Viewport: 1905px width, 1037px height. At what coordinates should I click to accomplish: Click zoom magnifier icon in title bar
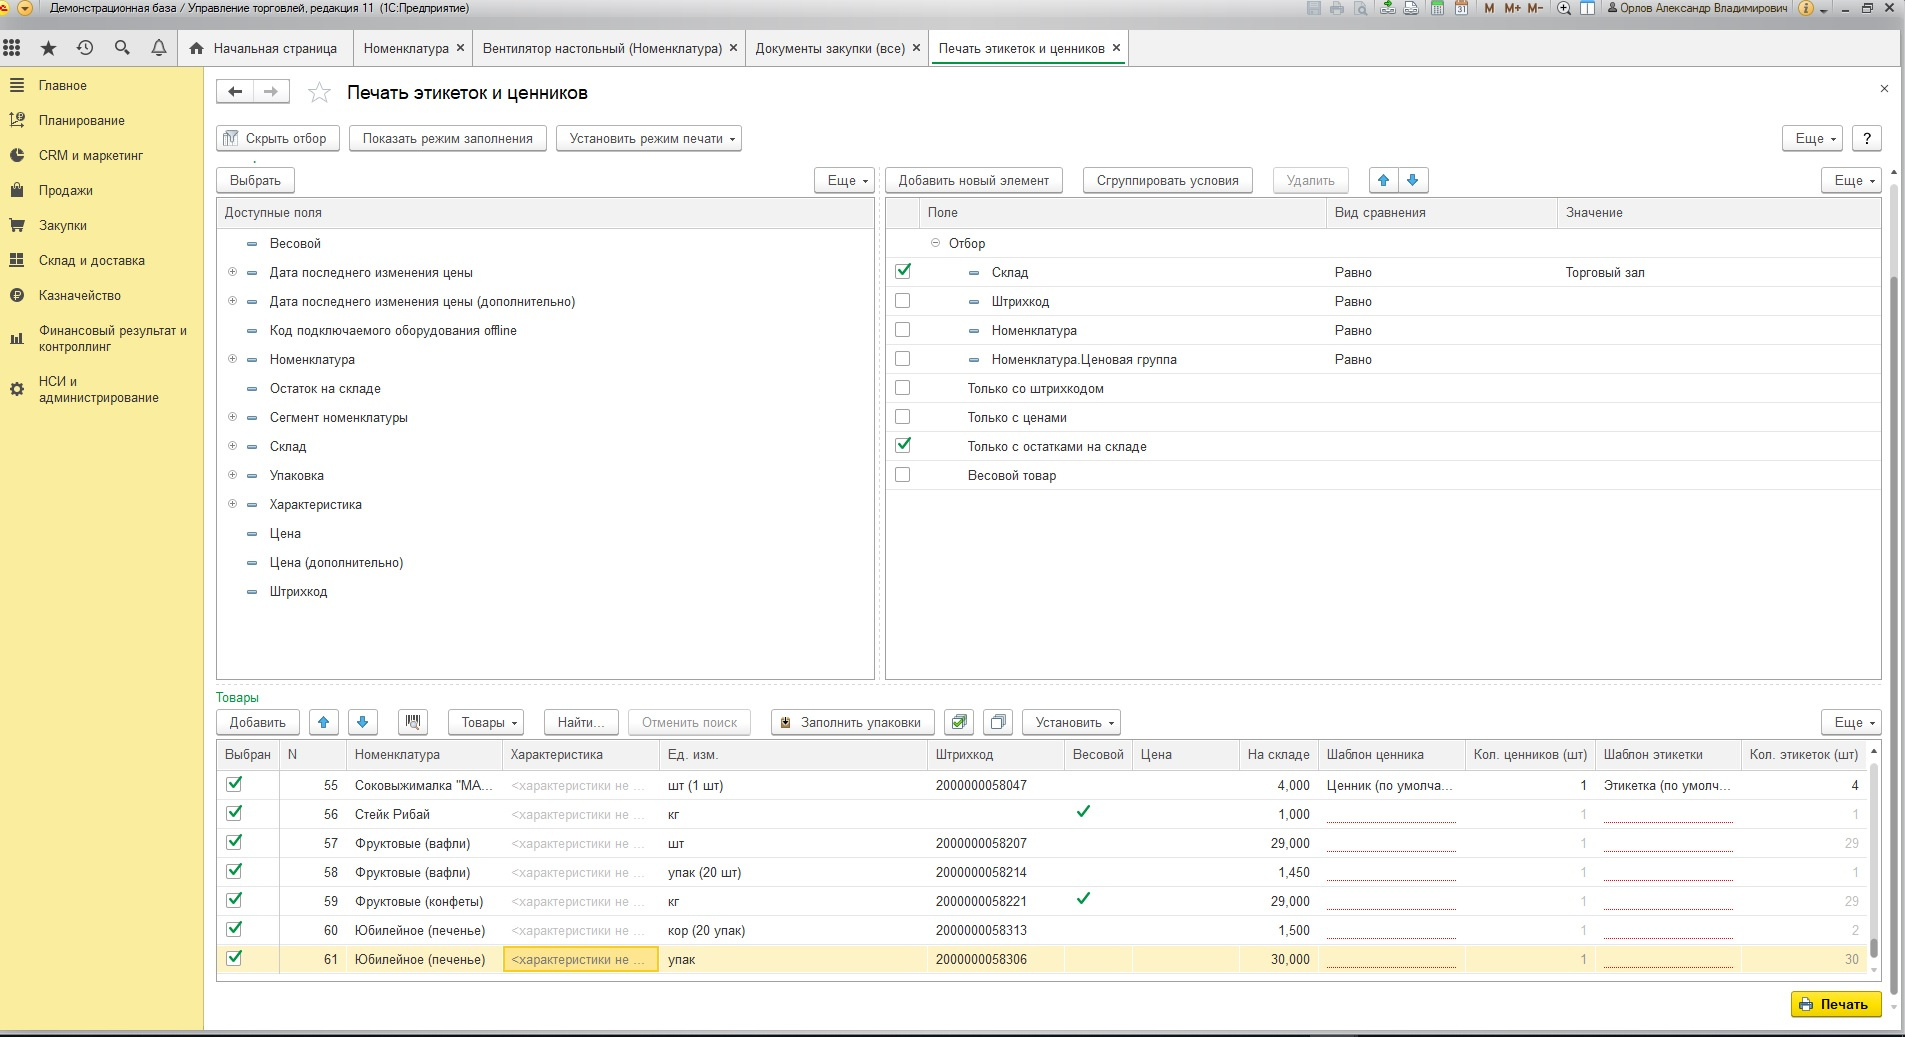tap(1564, 8)
